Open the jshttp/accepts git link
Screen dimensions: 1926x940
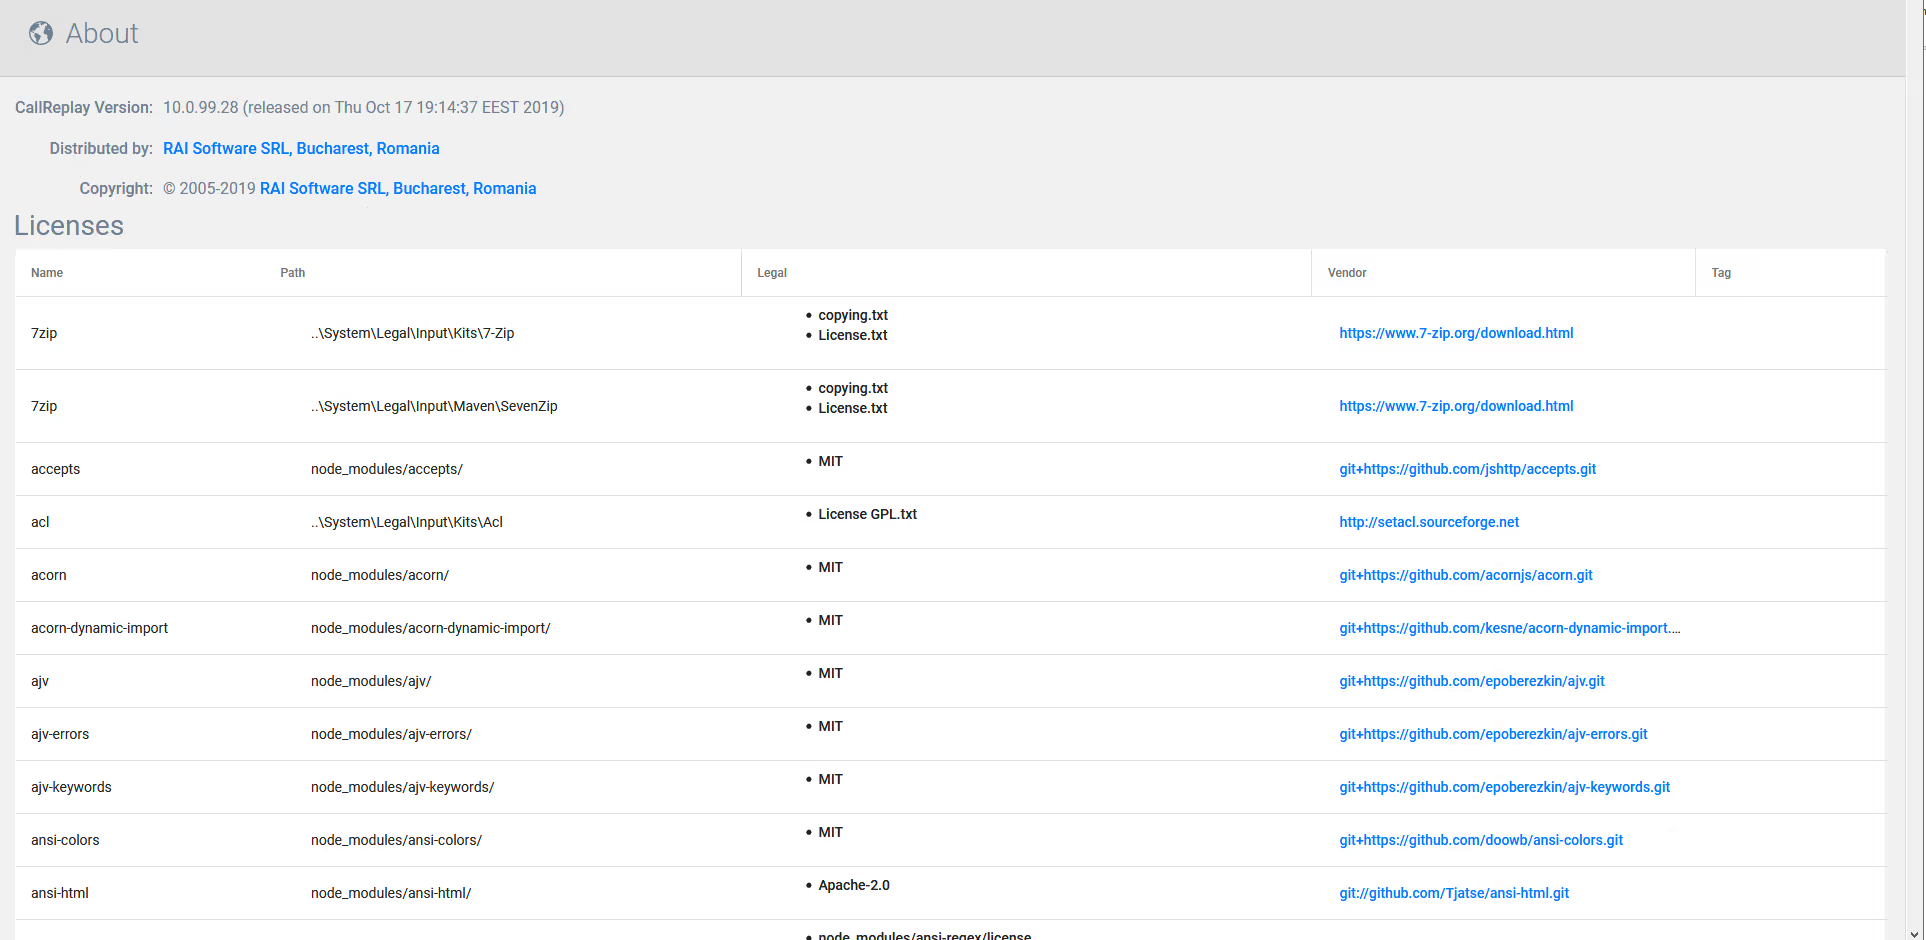click(1467, 469)
